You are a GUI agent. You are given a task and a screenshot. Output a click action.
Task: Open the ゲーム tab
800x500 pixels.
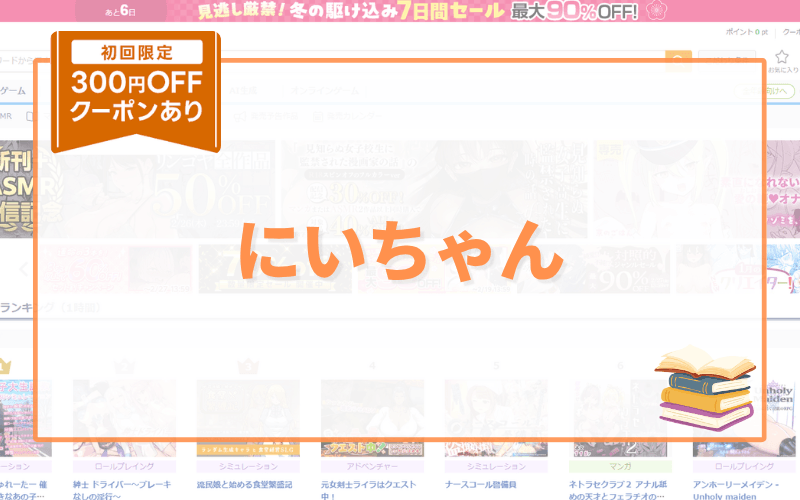(x=13, y=91)
